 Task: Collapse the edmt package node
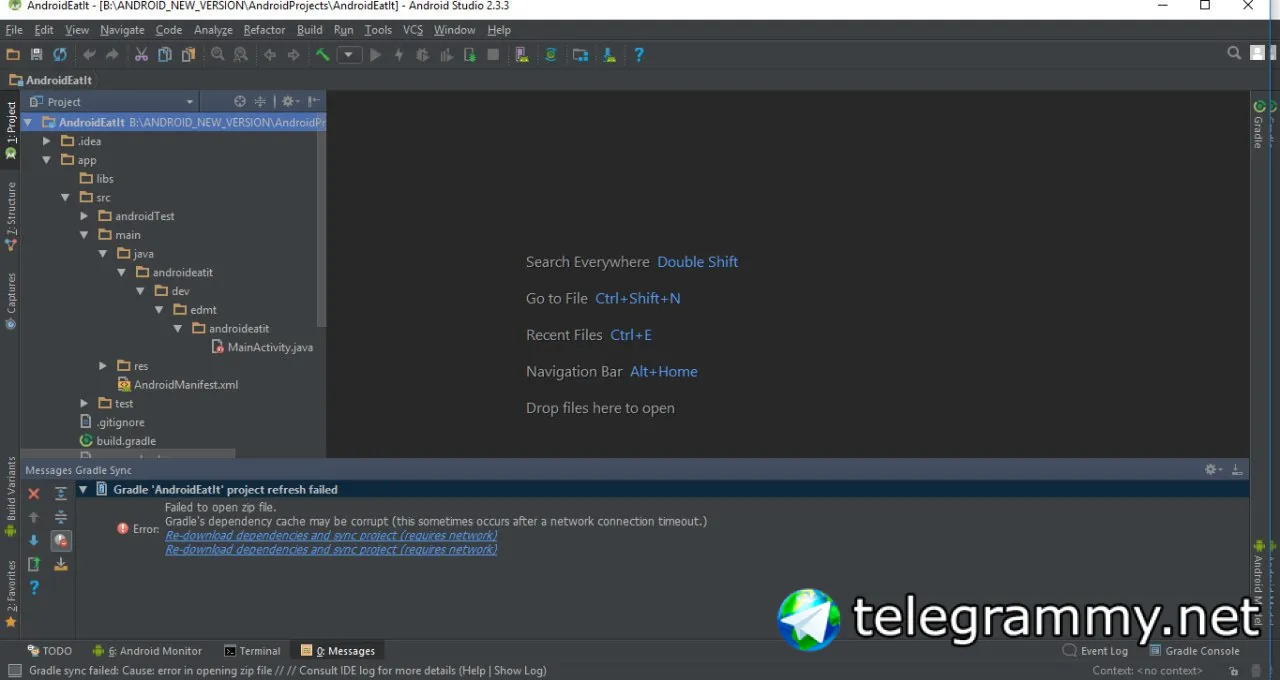(158, 310)
